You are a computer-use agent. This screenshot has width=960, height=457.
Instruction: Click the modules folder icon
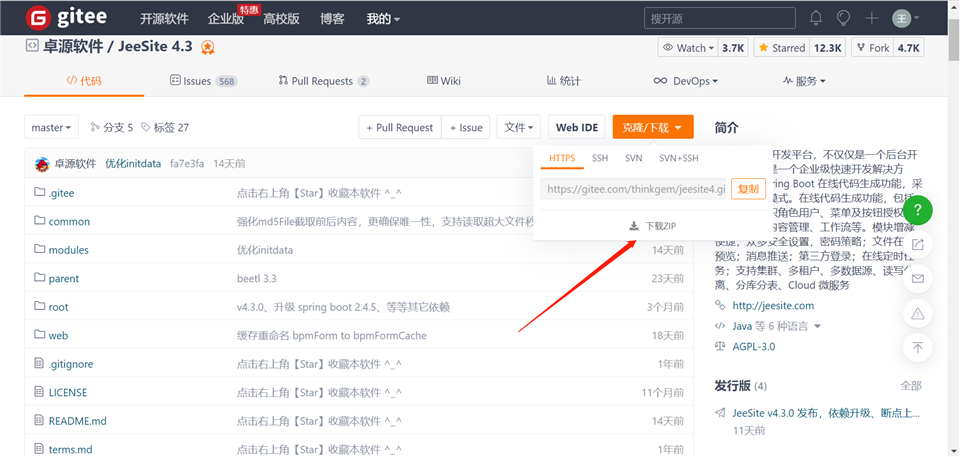pyautogui.click(x=40, y=250)
